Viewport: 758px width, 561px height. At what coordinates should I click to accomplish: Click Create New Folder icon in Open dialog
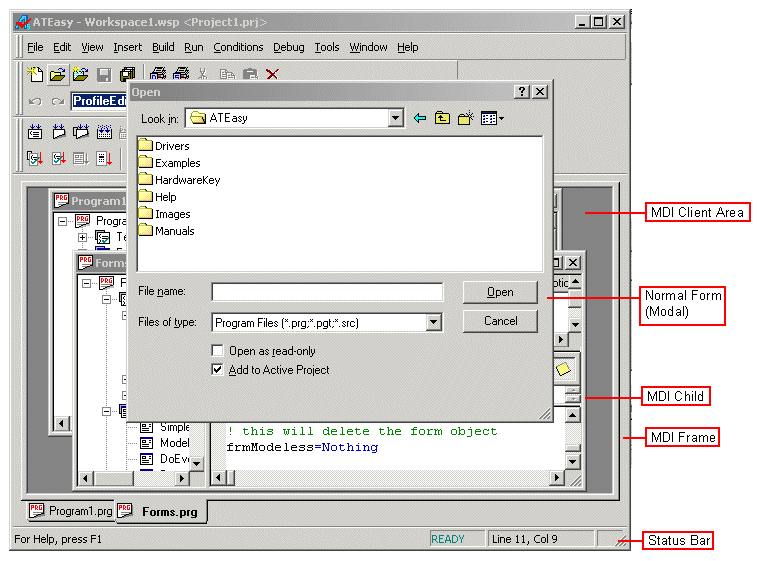tap(466, 118)
